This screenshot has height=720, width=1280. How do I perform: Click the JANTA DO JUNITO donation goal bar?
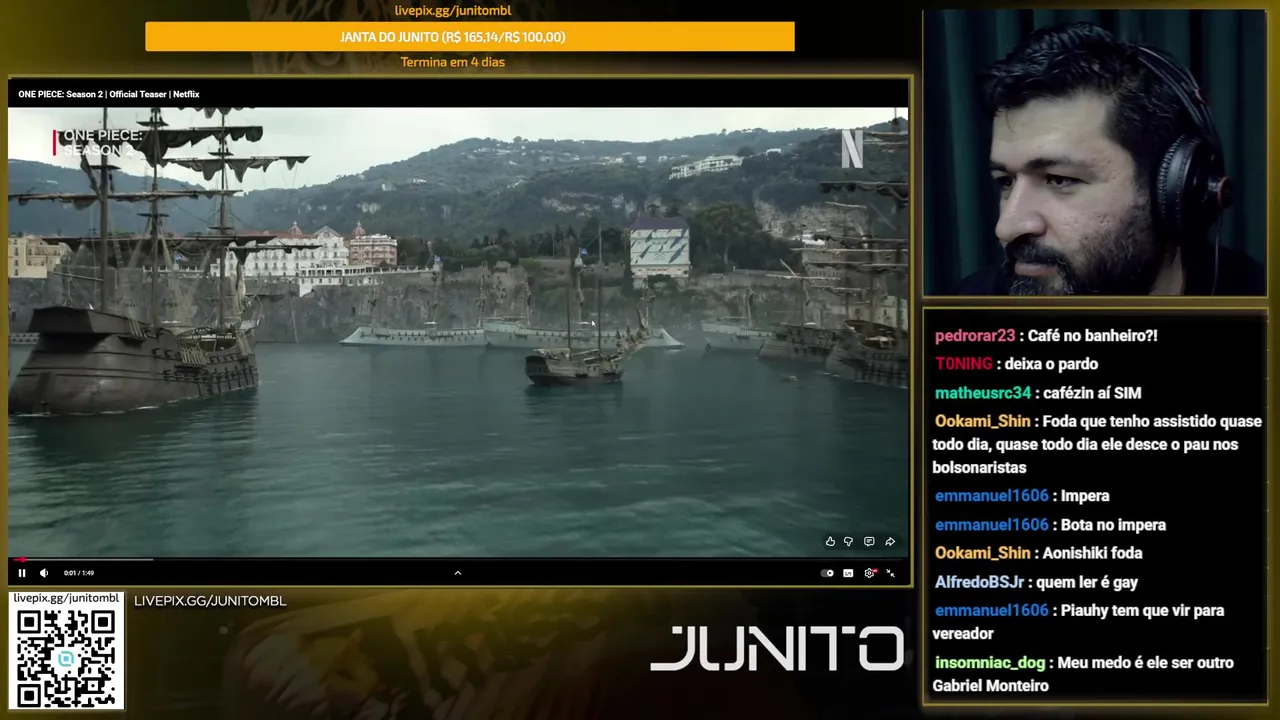point(470,37)
